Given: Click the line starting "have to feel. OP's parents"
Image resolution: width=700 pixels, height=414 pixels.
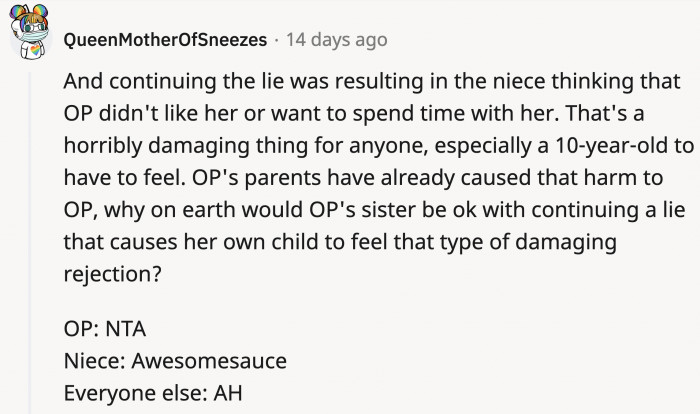Looking at the screenshot, I should point(363,178).
